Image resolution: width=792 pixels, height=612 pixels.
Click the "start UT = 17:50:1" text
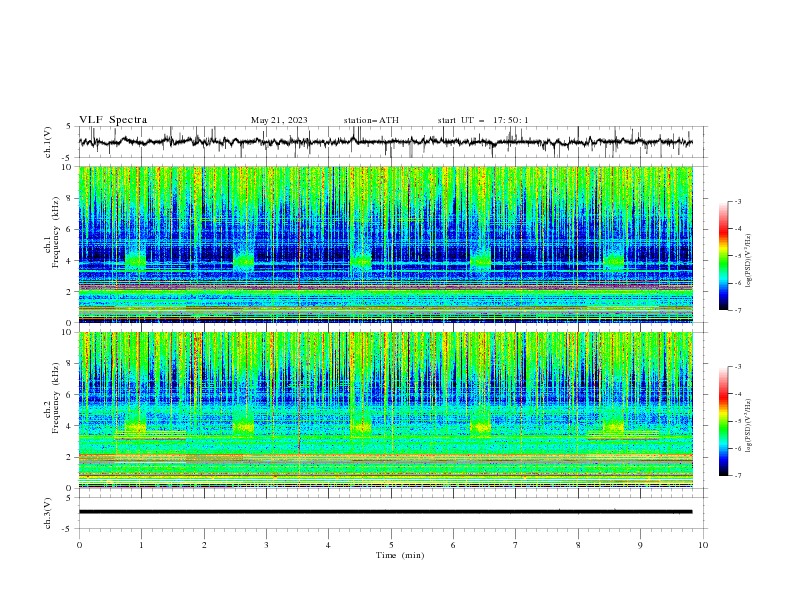point(483,120)
